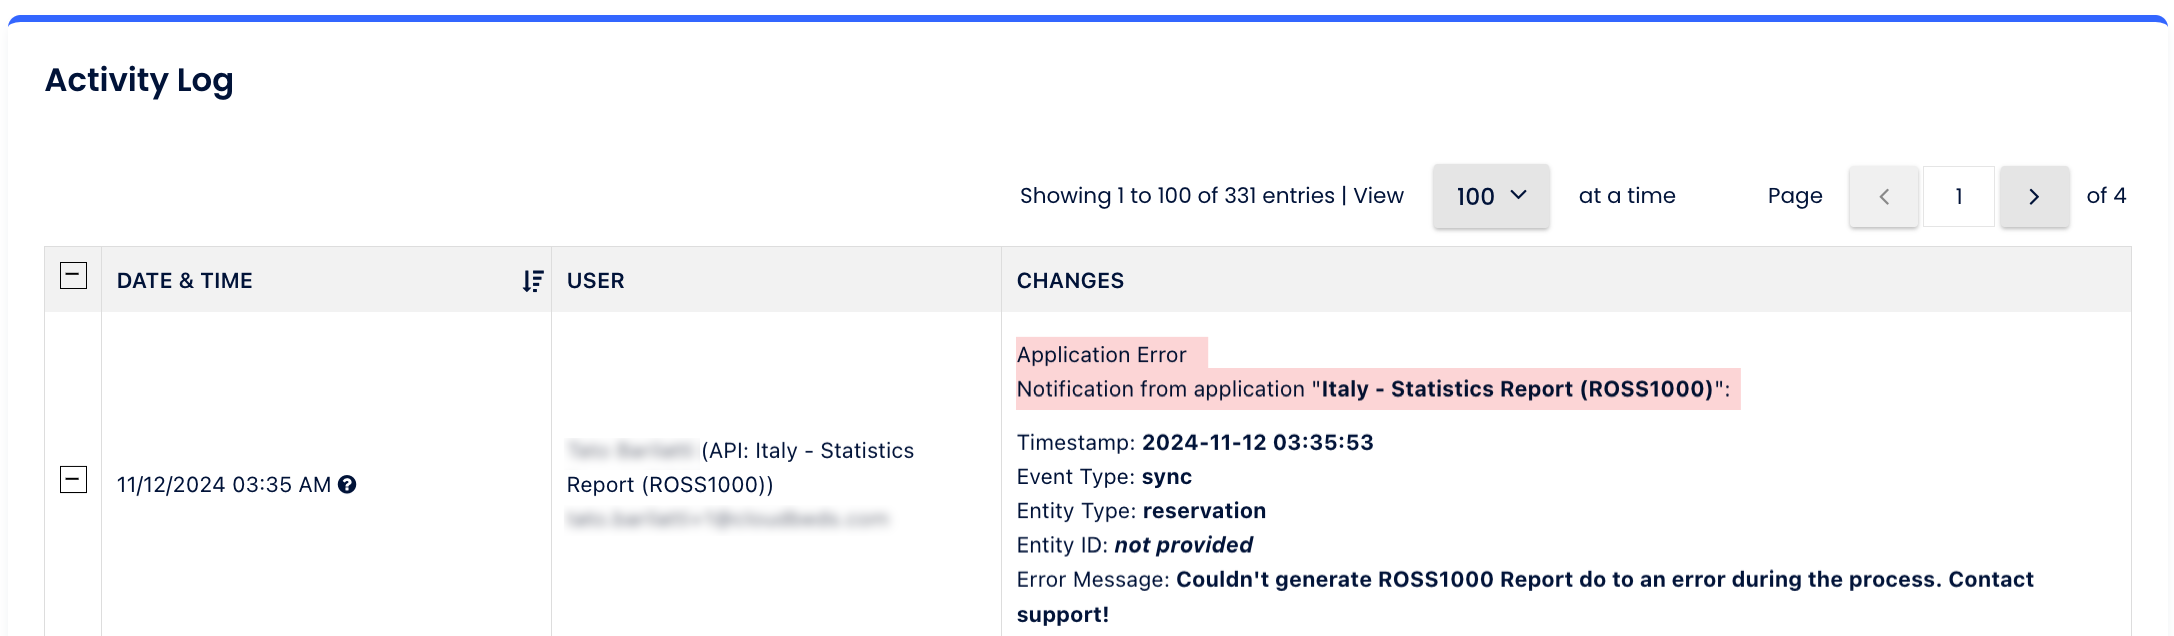
Task: Click the page number input field
Action: pyautogui.click(x=1958, y=197)
